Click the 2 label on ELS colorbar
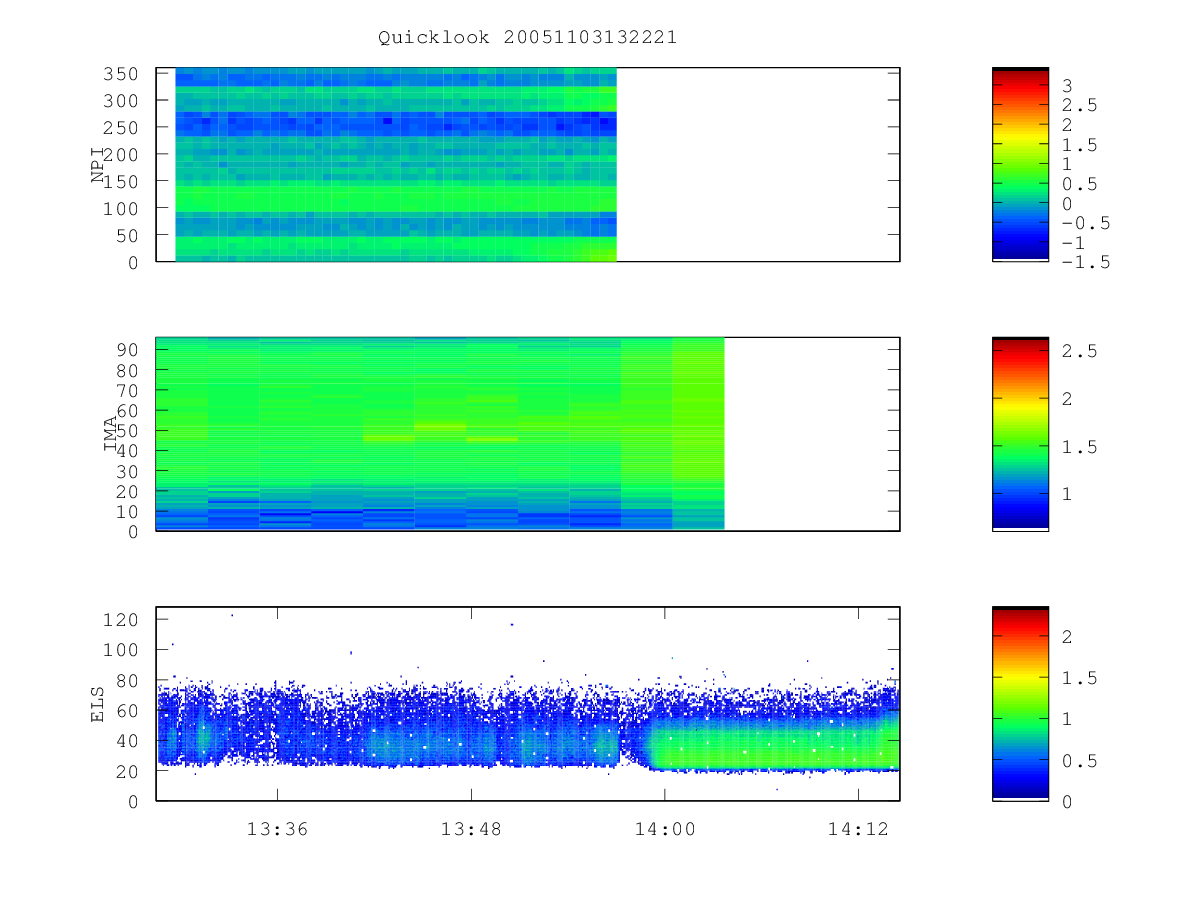 tap(1067, 636)
